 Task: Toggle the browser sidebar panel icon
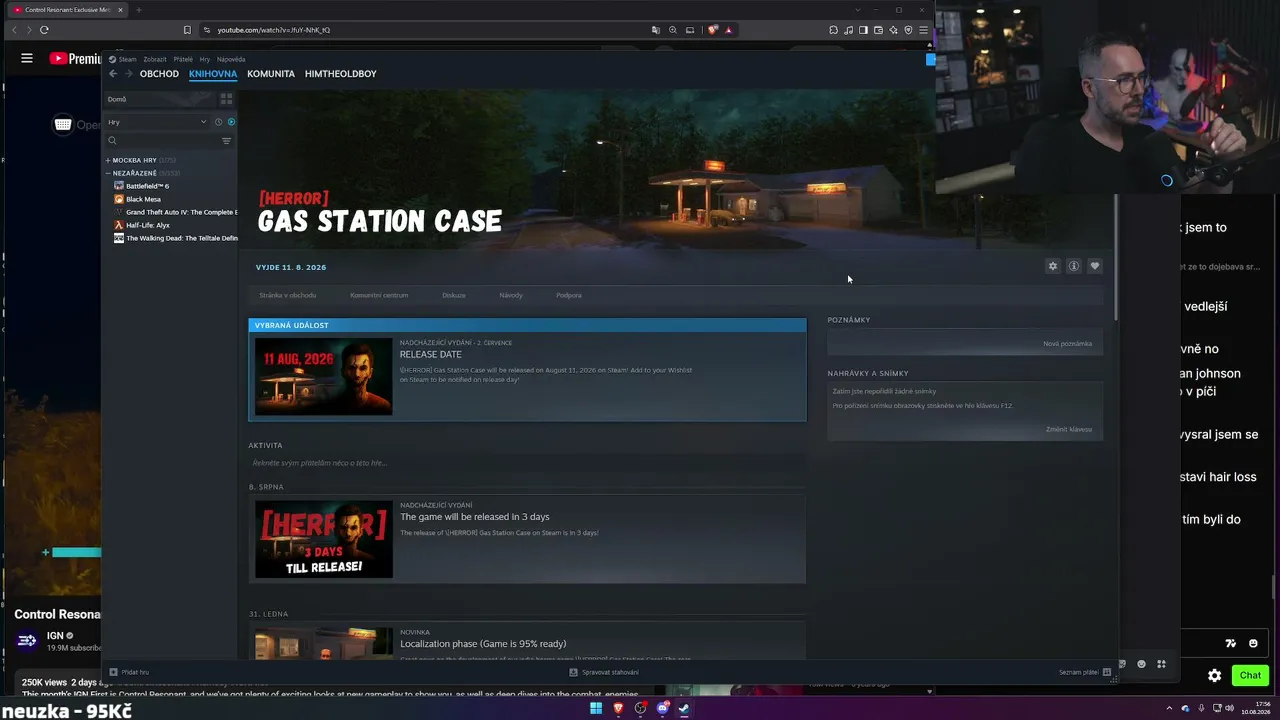tap(863, 30)
